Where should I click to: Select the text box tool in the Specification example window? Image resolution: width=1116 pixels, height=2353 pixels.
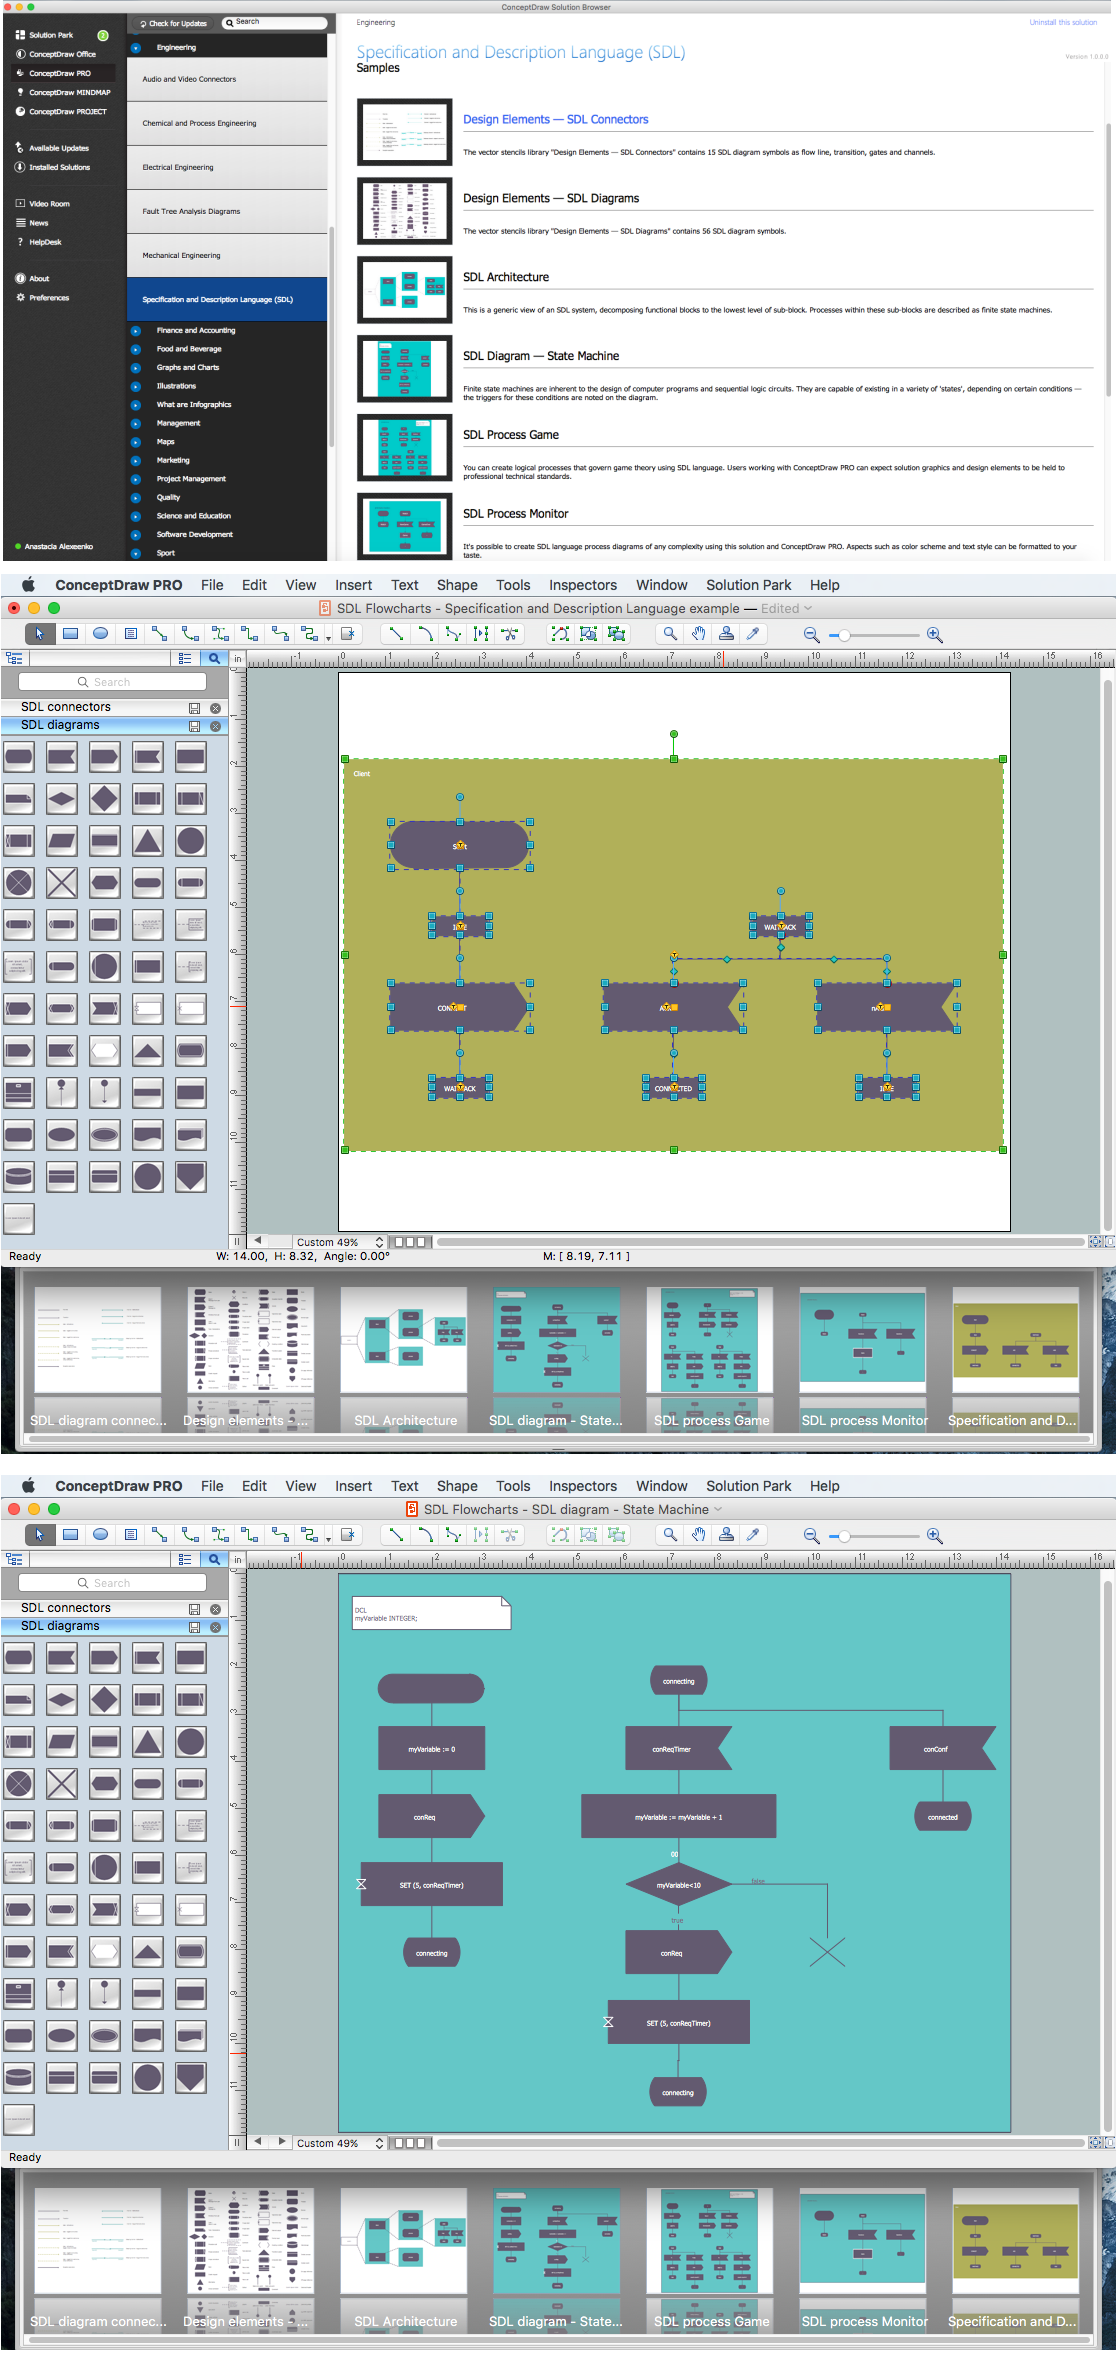point(130,634)
